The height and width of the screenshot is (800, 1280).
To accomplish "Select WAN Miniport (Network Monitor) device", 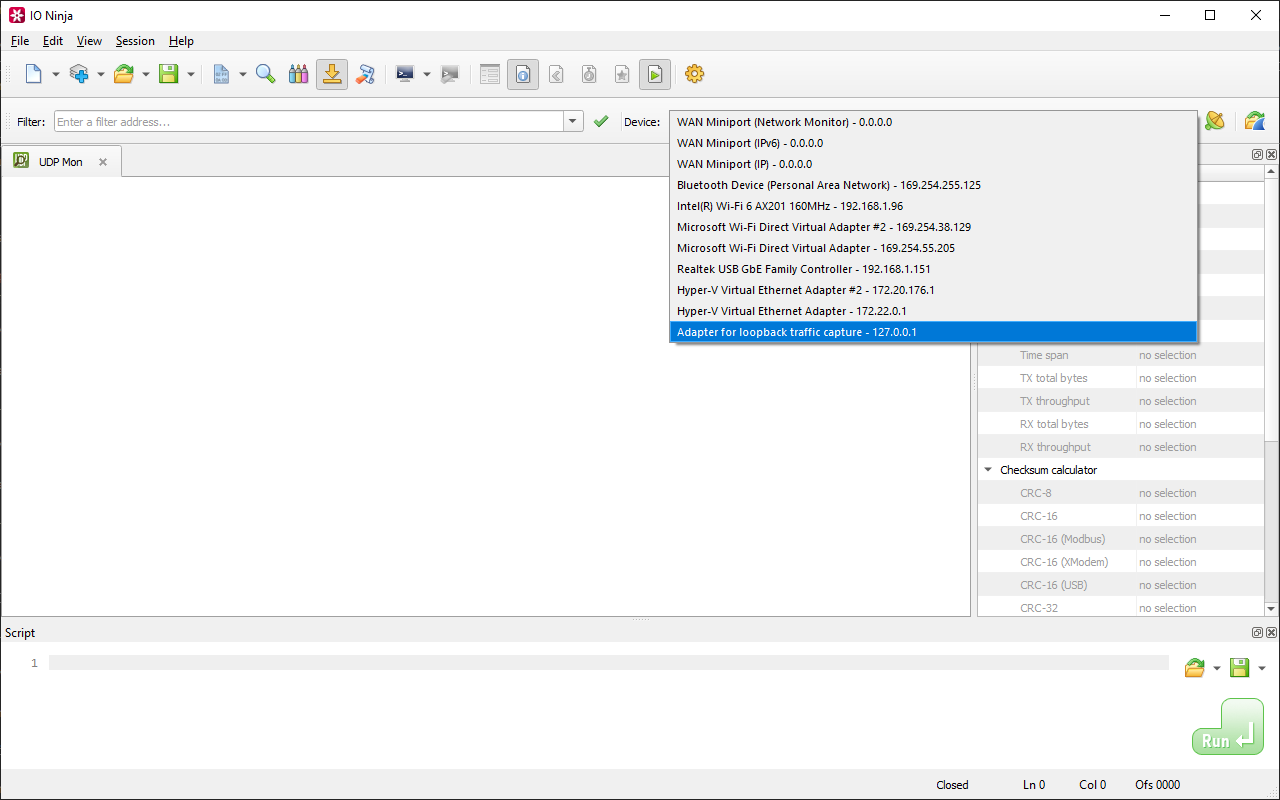I will (x=933, y=122).
